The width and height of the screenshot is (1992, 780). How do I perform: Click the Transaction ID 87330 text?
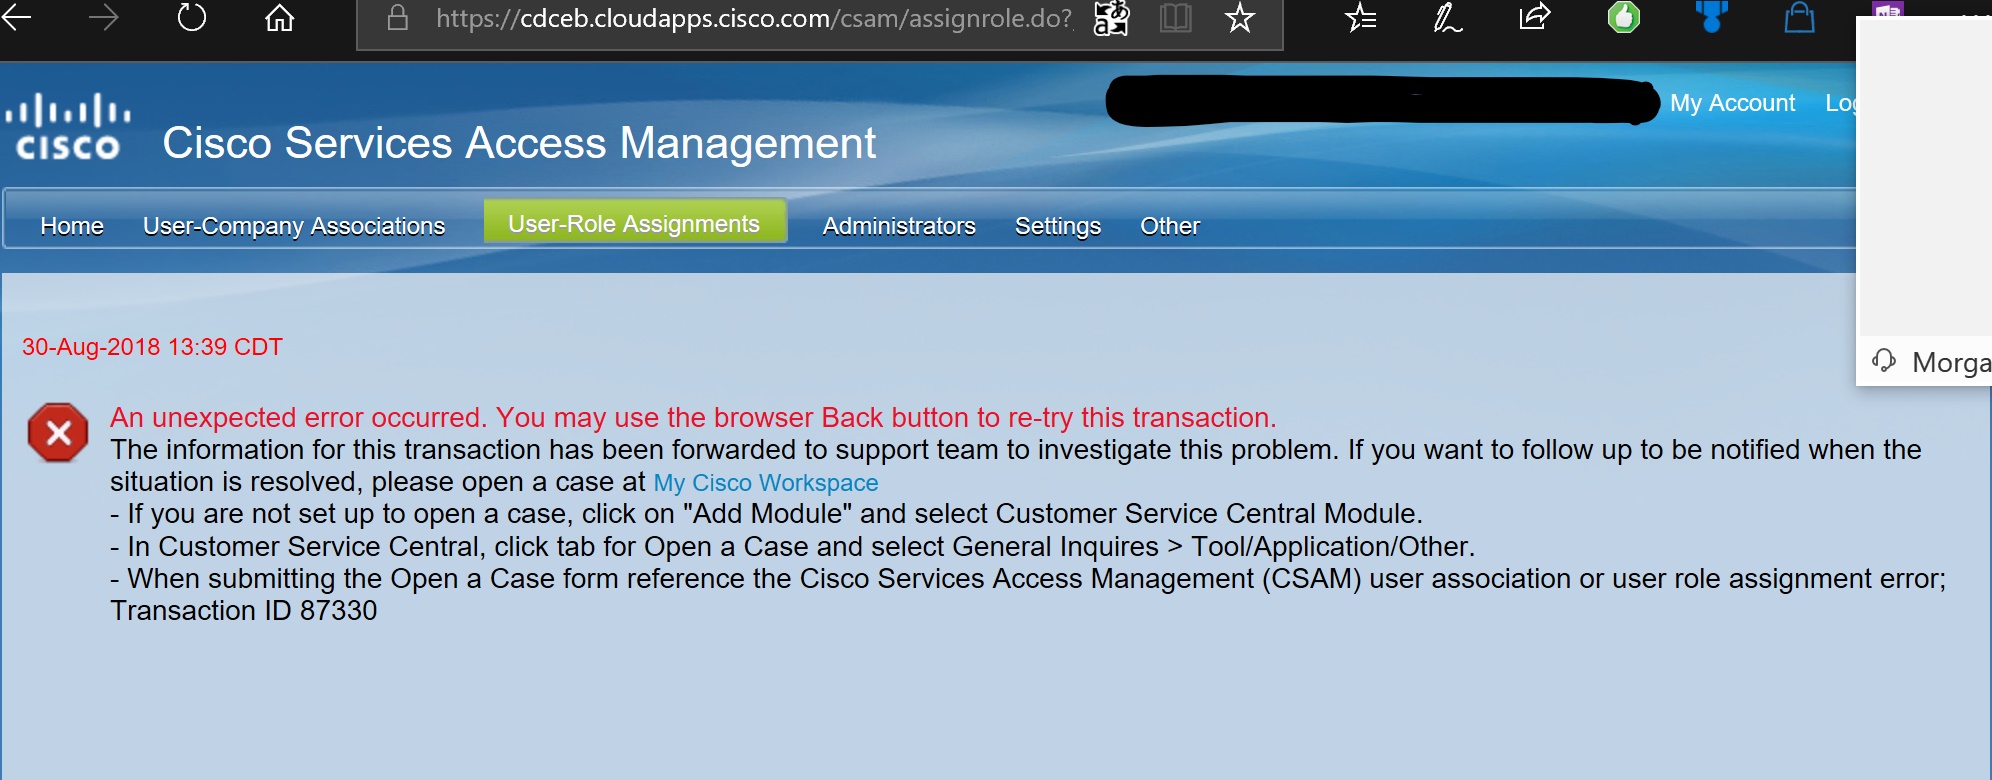[x=244, y=611]
